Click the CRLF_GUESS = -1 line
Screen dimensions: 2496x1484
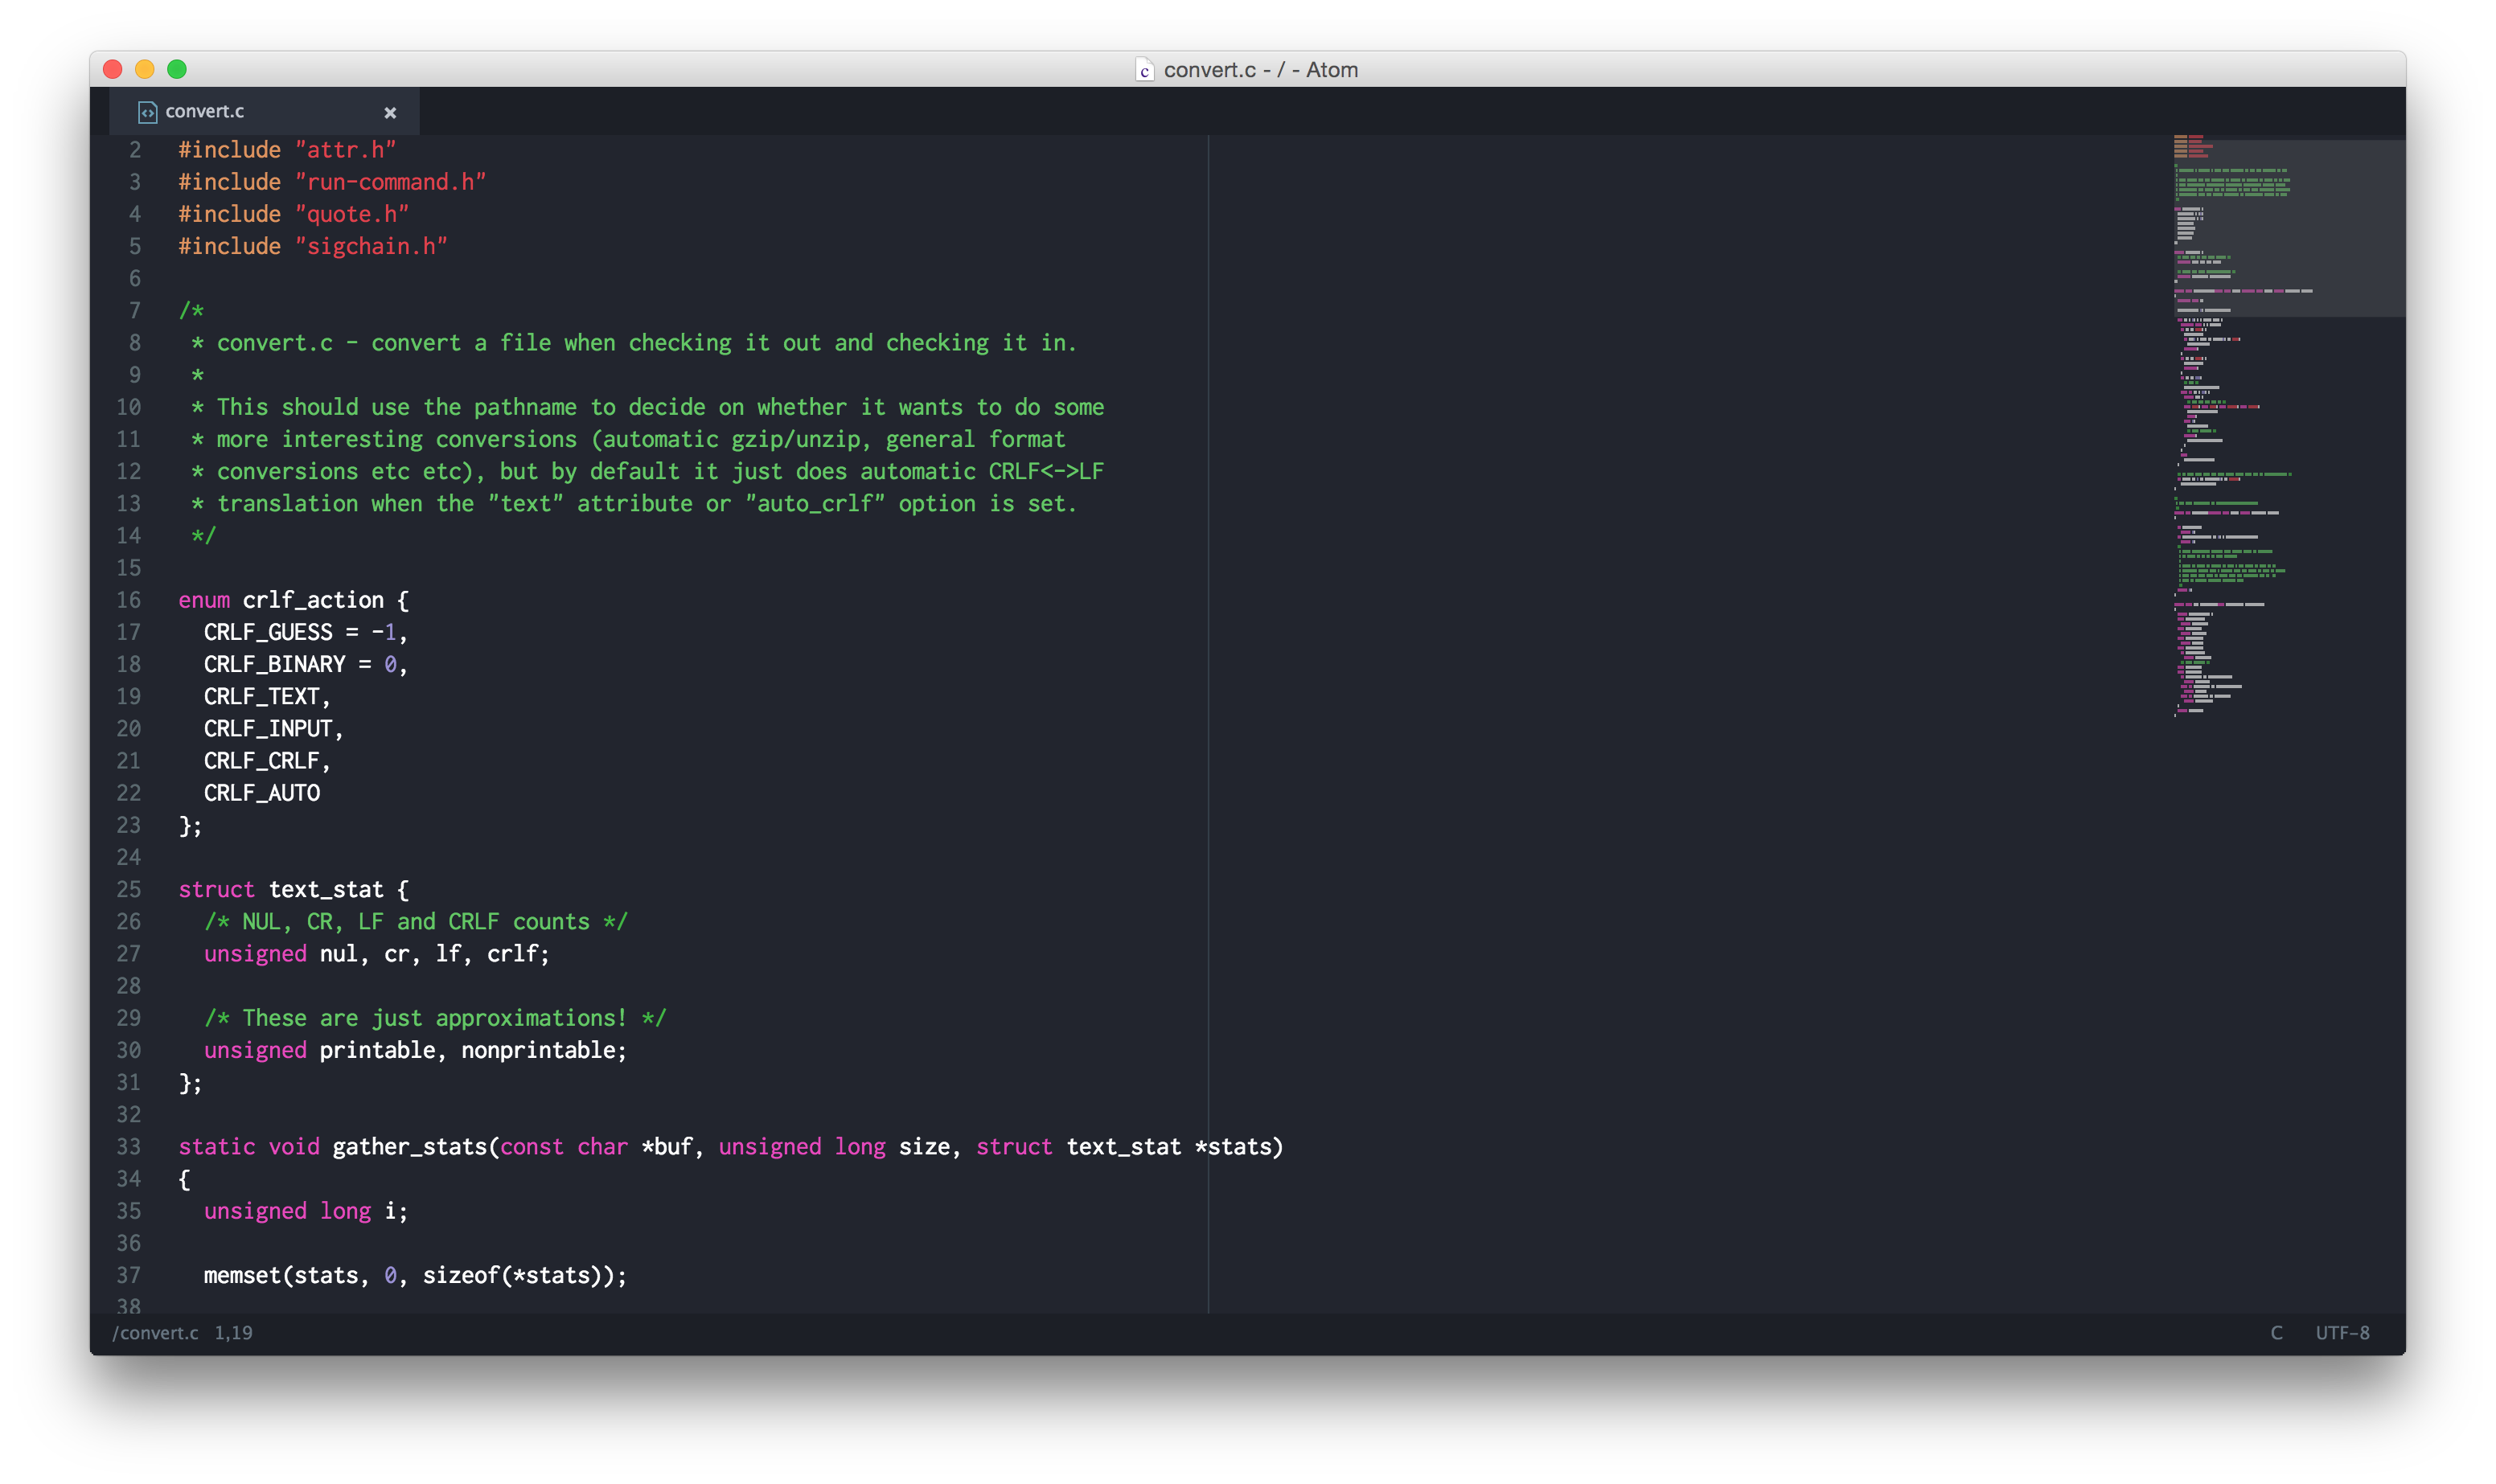coord(305,632)
